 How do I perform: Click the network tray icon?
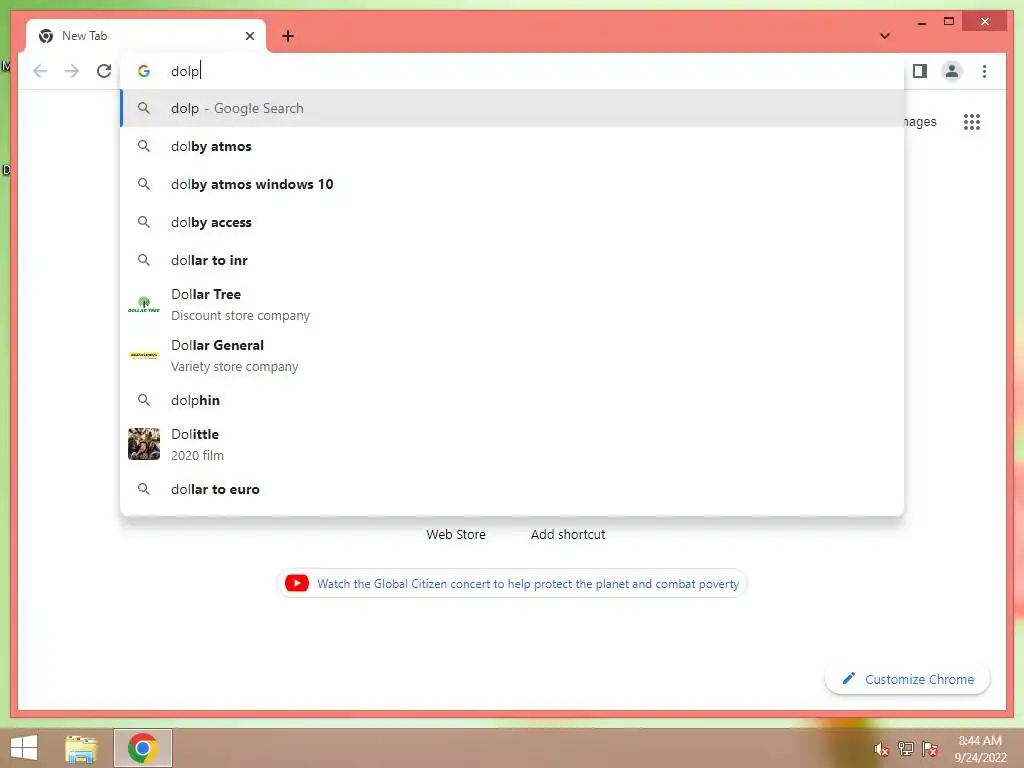tap(905, 749)
